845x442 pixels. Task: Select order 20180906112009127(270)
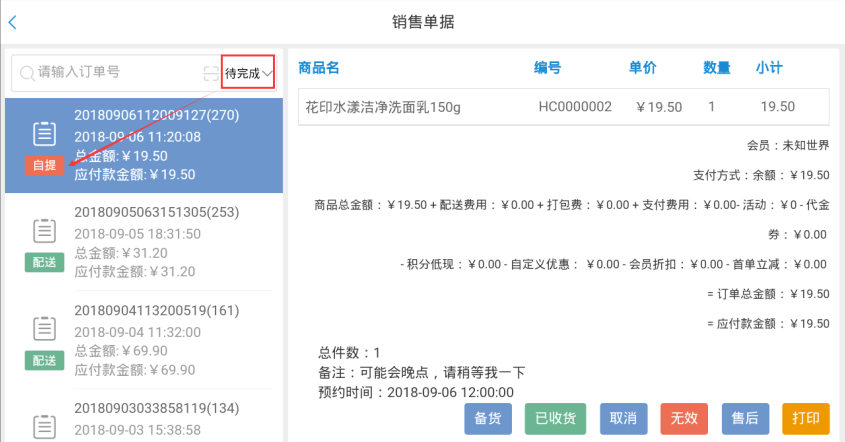[144, 146]
